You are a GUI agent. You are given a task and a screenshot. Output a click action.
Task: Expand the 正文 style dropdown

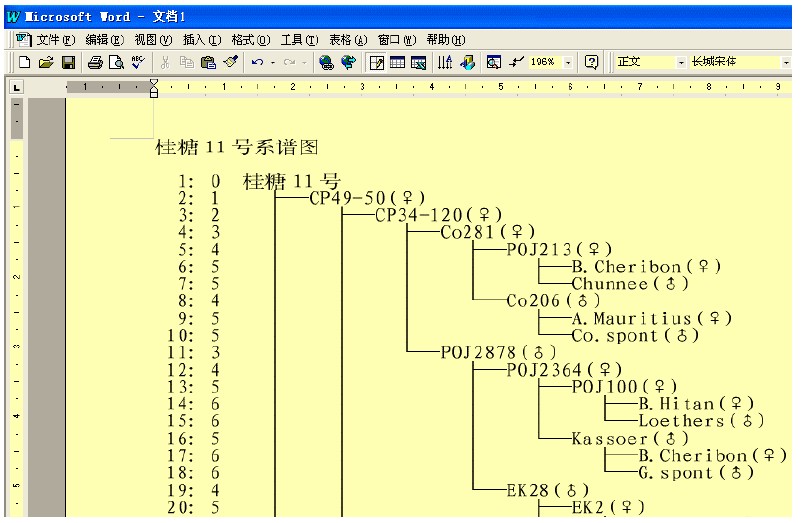[x=682, y=62]
